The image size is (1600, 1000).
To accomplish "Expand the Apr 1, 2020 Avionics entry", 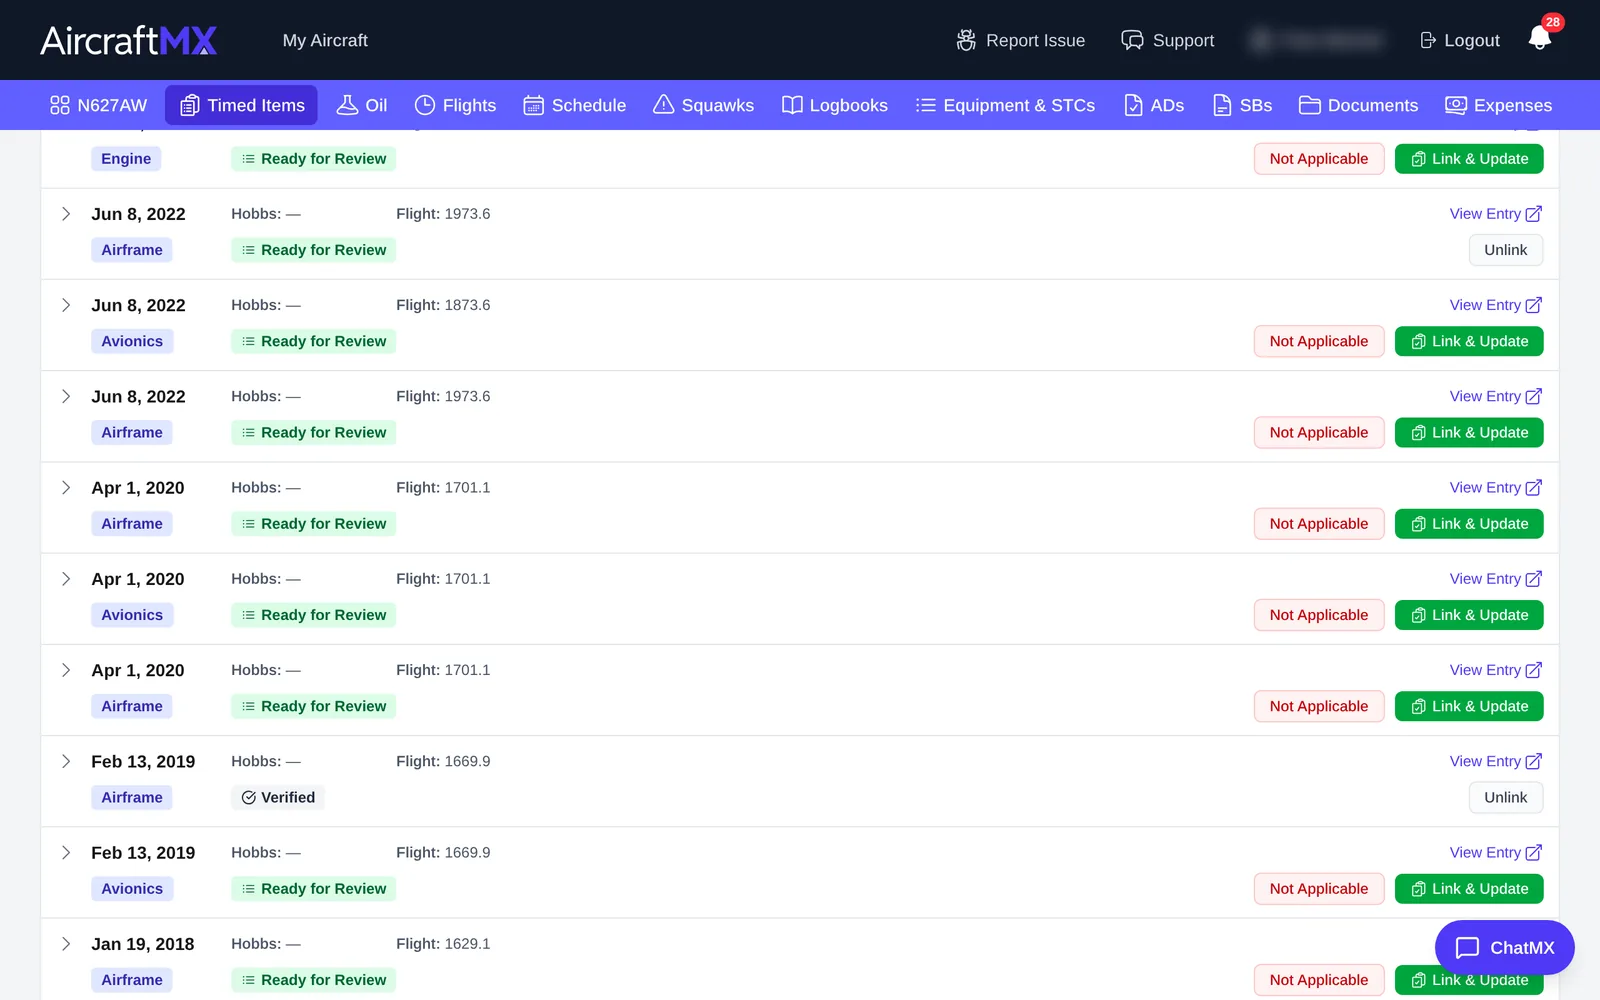I will point(66,578).
